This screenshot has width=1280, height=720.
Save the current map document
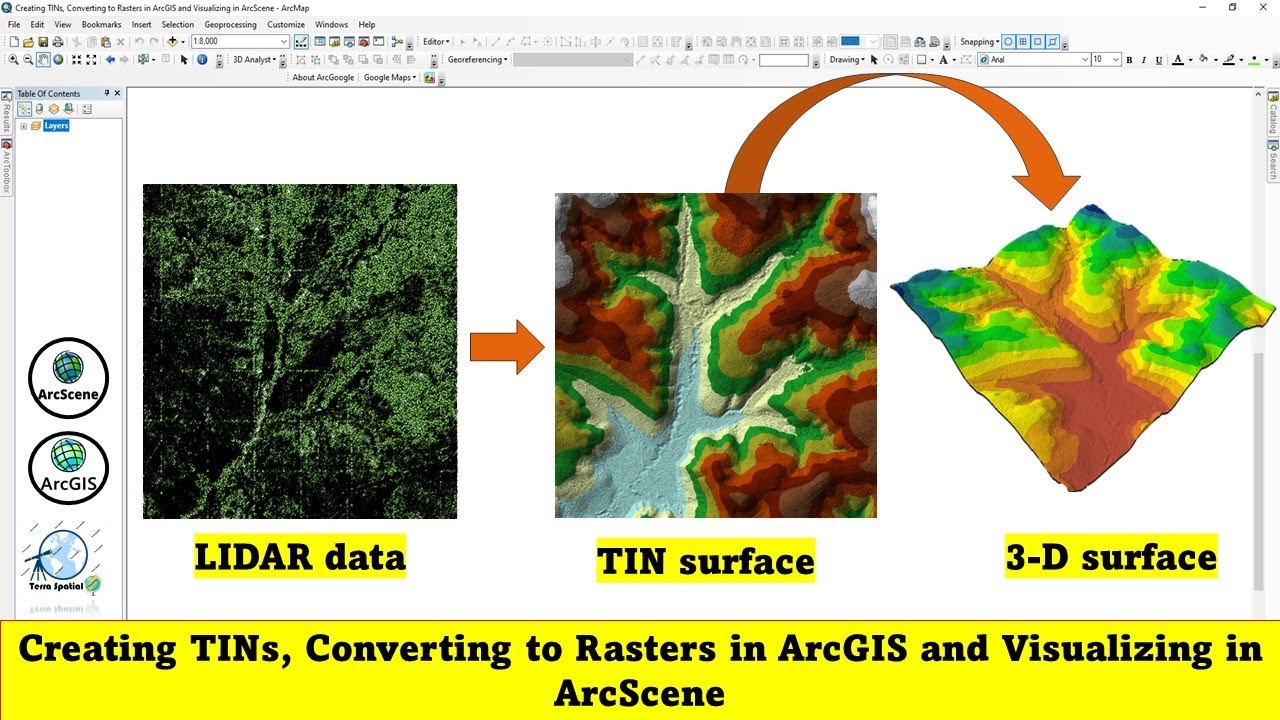43,42
